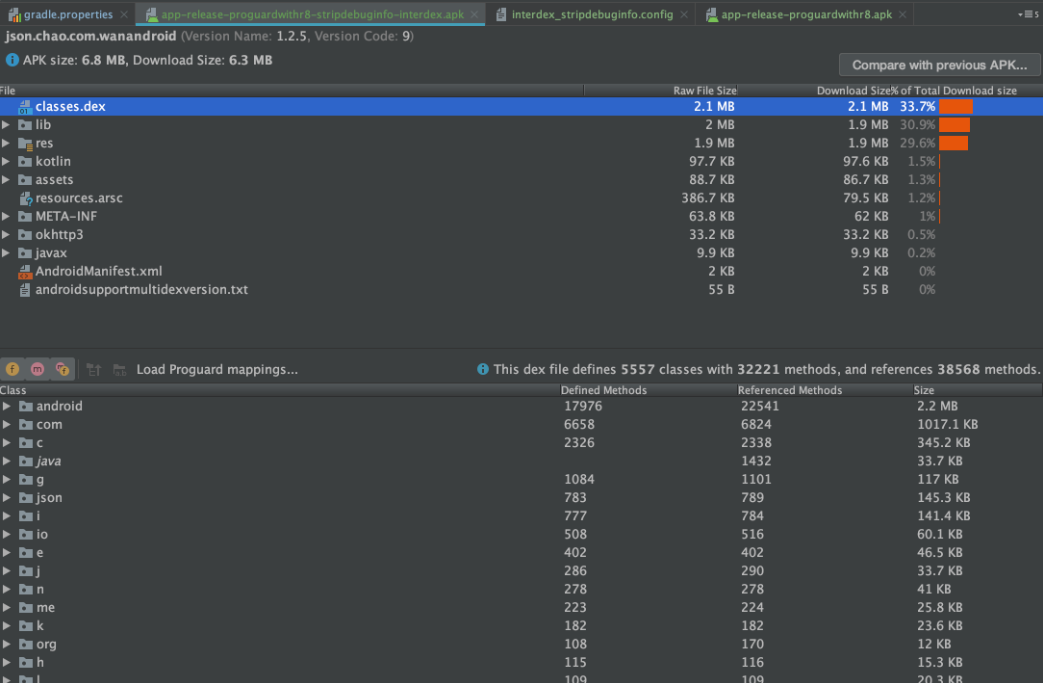Expand the META-INF folder
Image resolution: width=1043 pixels, height=683 pixels.
[6, 216]
